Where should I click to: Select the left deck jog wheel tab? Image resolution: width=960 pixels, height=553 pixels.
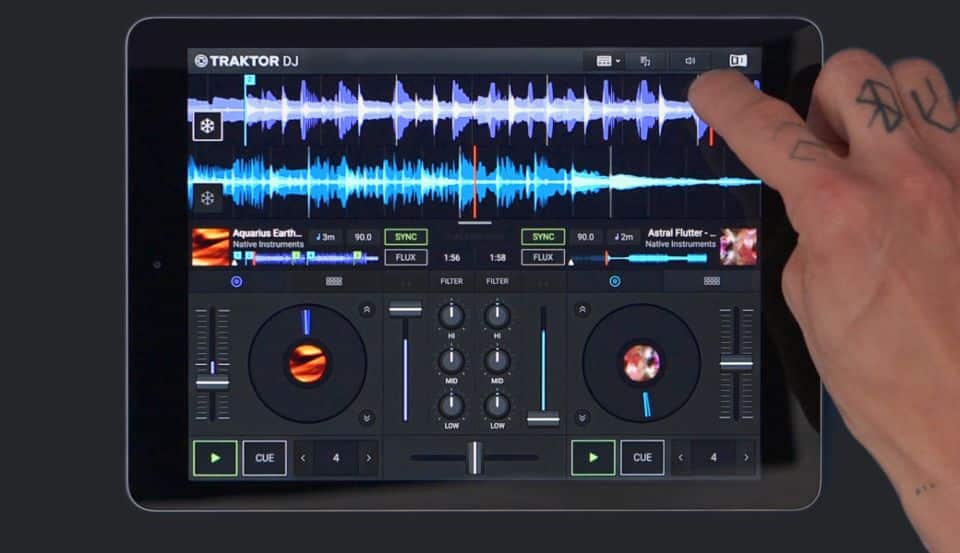(236, 281)
